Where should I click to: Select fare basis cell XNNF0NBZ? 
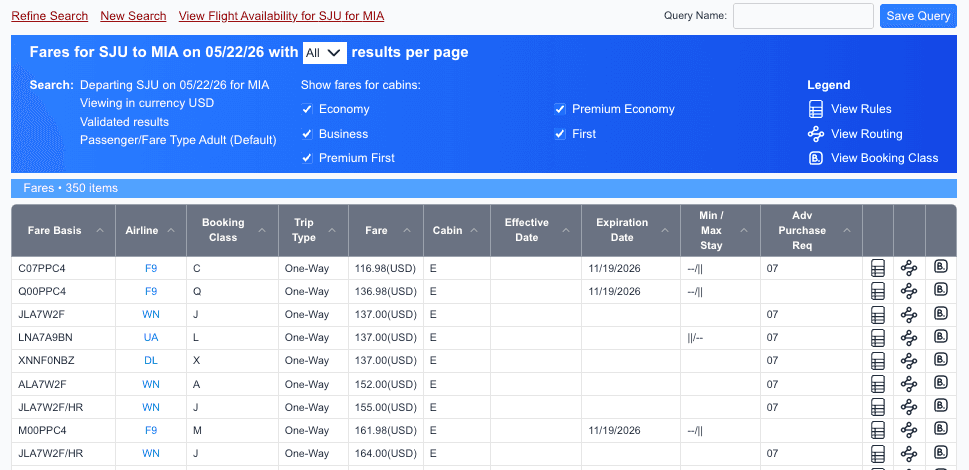coord(63,361)
